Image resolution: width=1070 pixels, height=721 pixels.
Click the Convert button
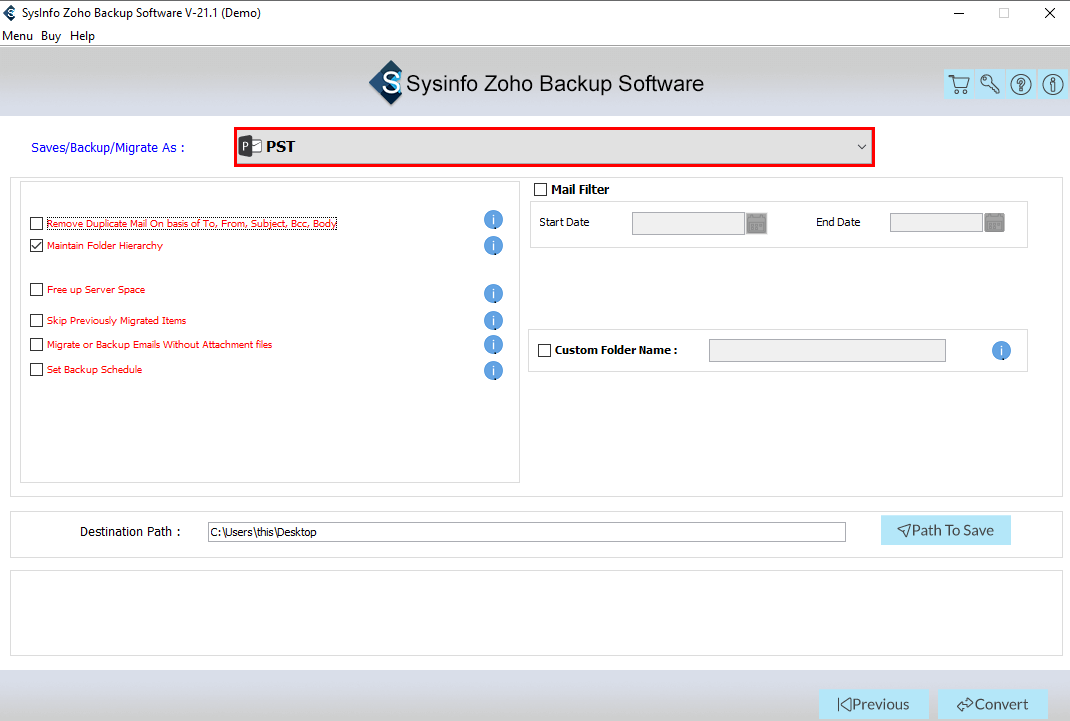click(x=993, y=704)
